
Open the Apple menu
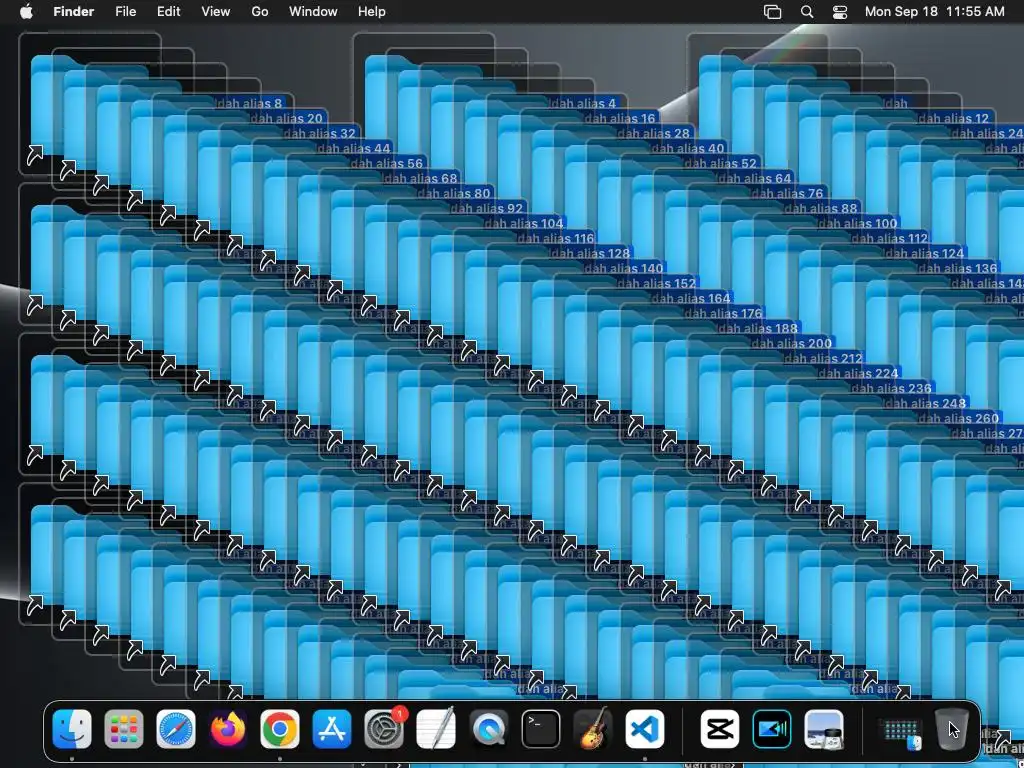coord(26,12)
